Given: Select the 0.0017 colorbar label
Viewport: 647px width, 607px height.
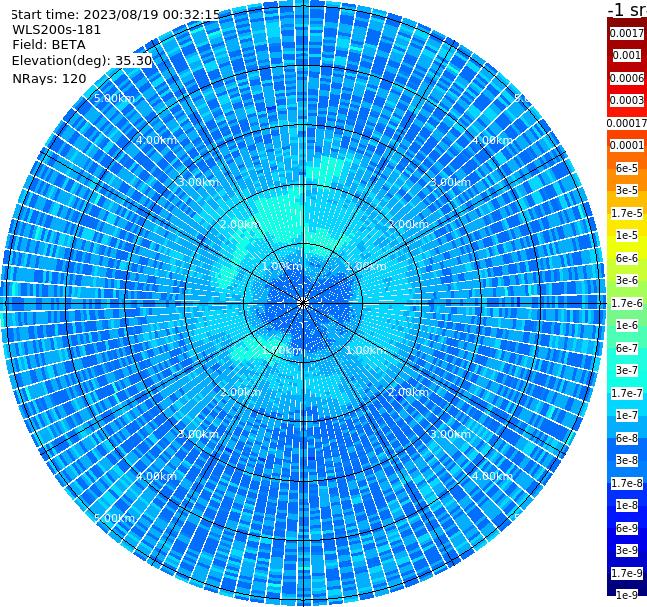Looking at the screenshot, I should pos(627,33).
